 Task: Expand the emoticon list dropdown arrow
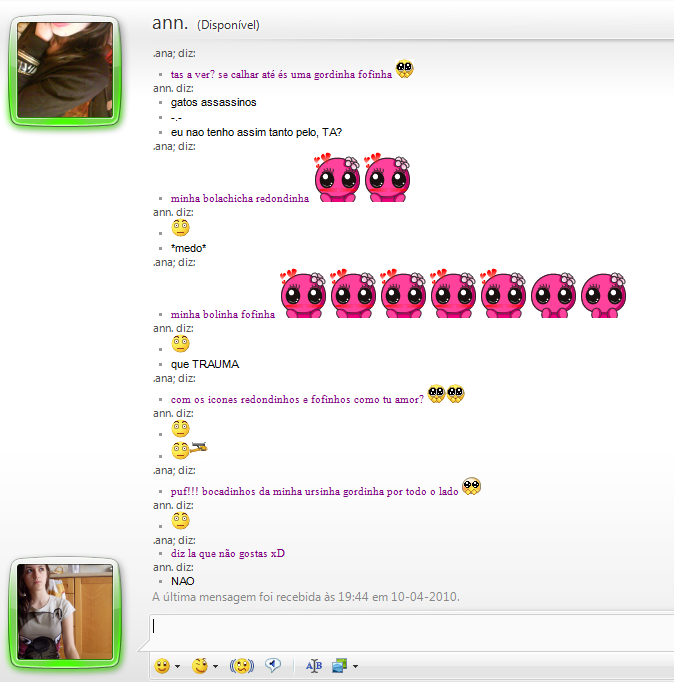(x=177, y=667)
